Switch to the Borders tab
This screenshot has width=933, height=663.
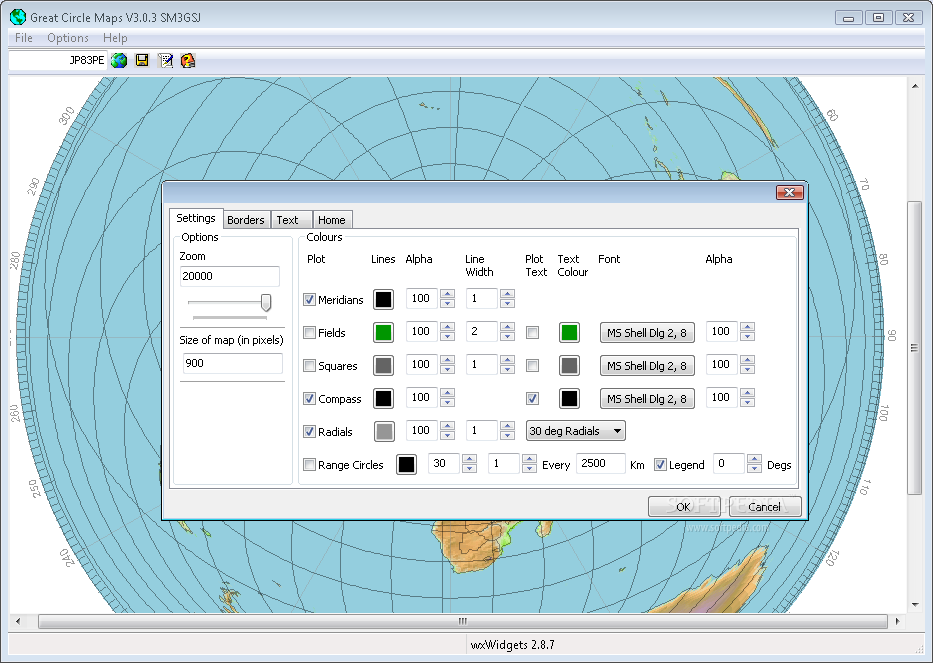coord(246,220)
